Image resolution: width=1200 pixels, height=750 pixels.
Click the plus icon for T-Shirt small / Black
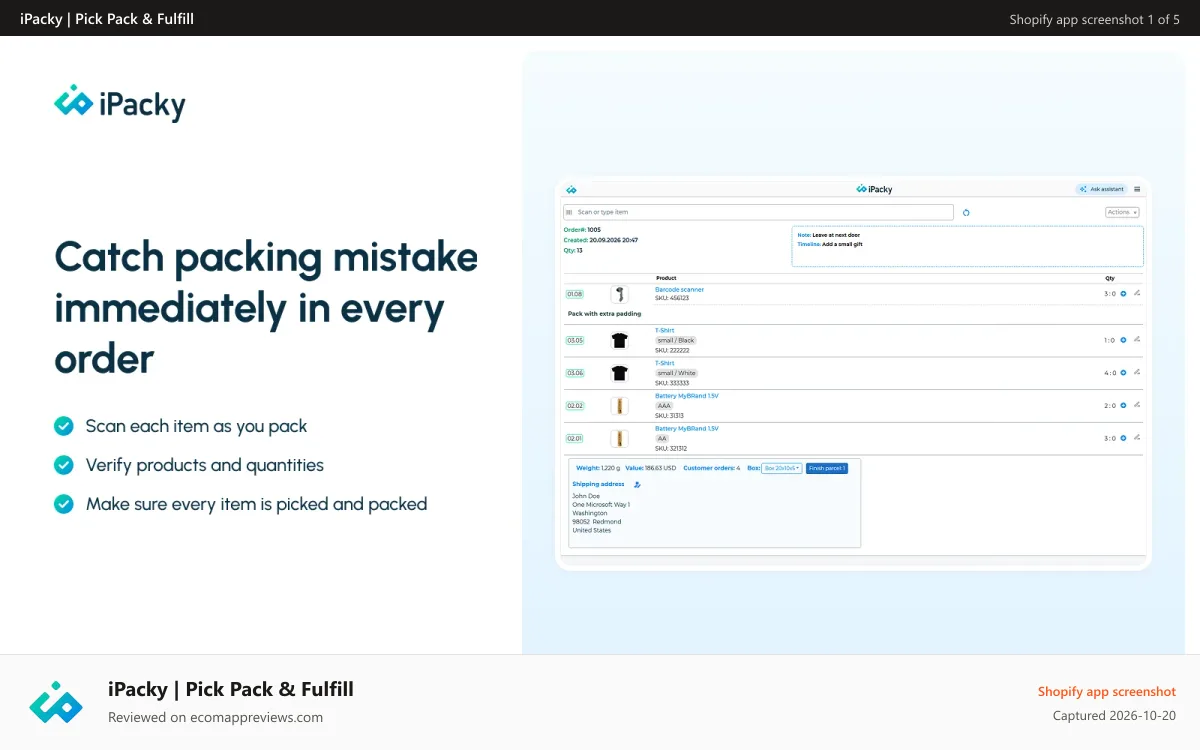1123,340
